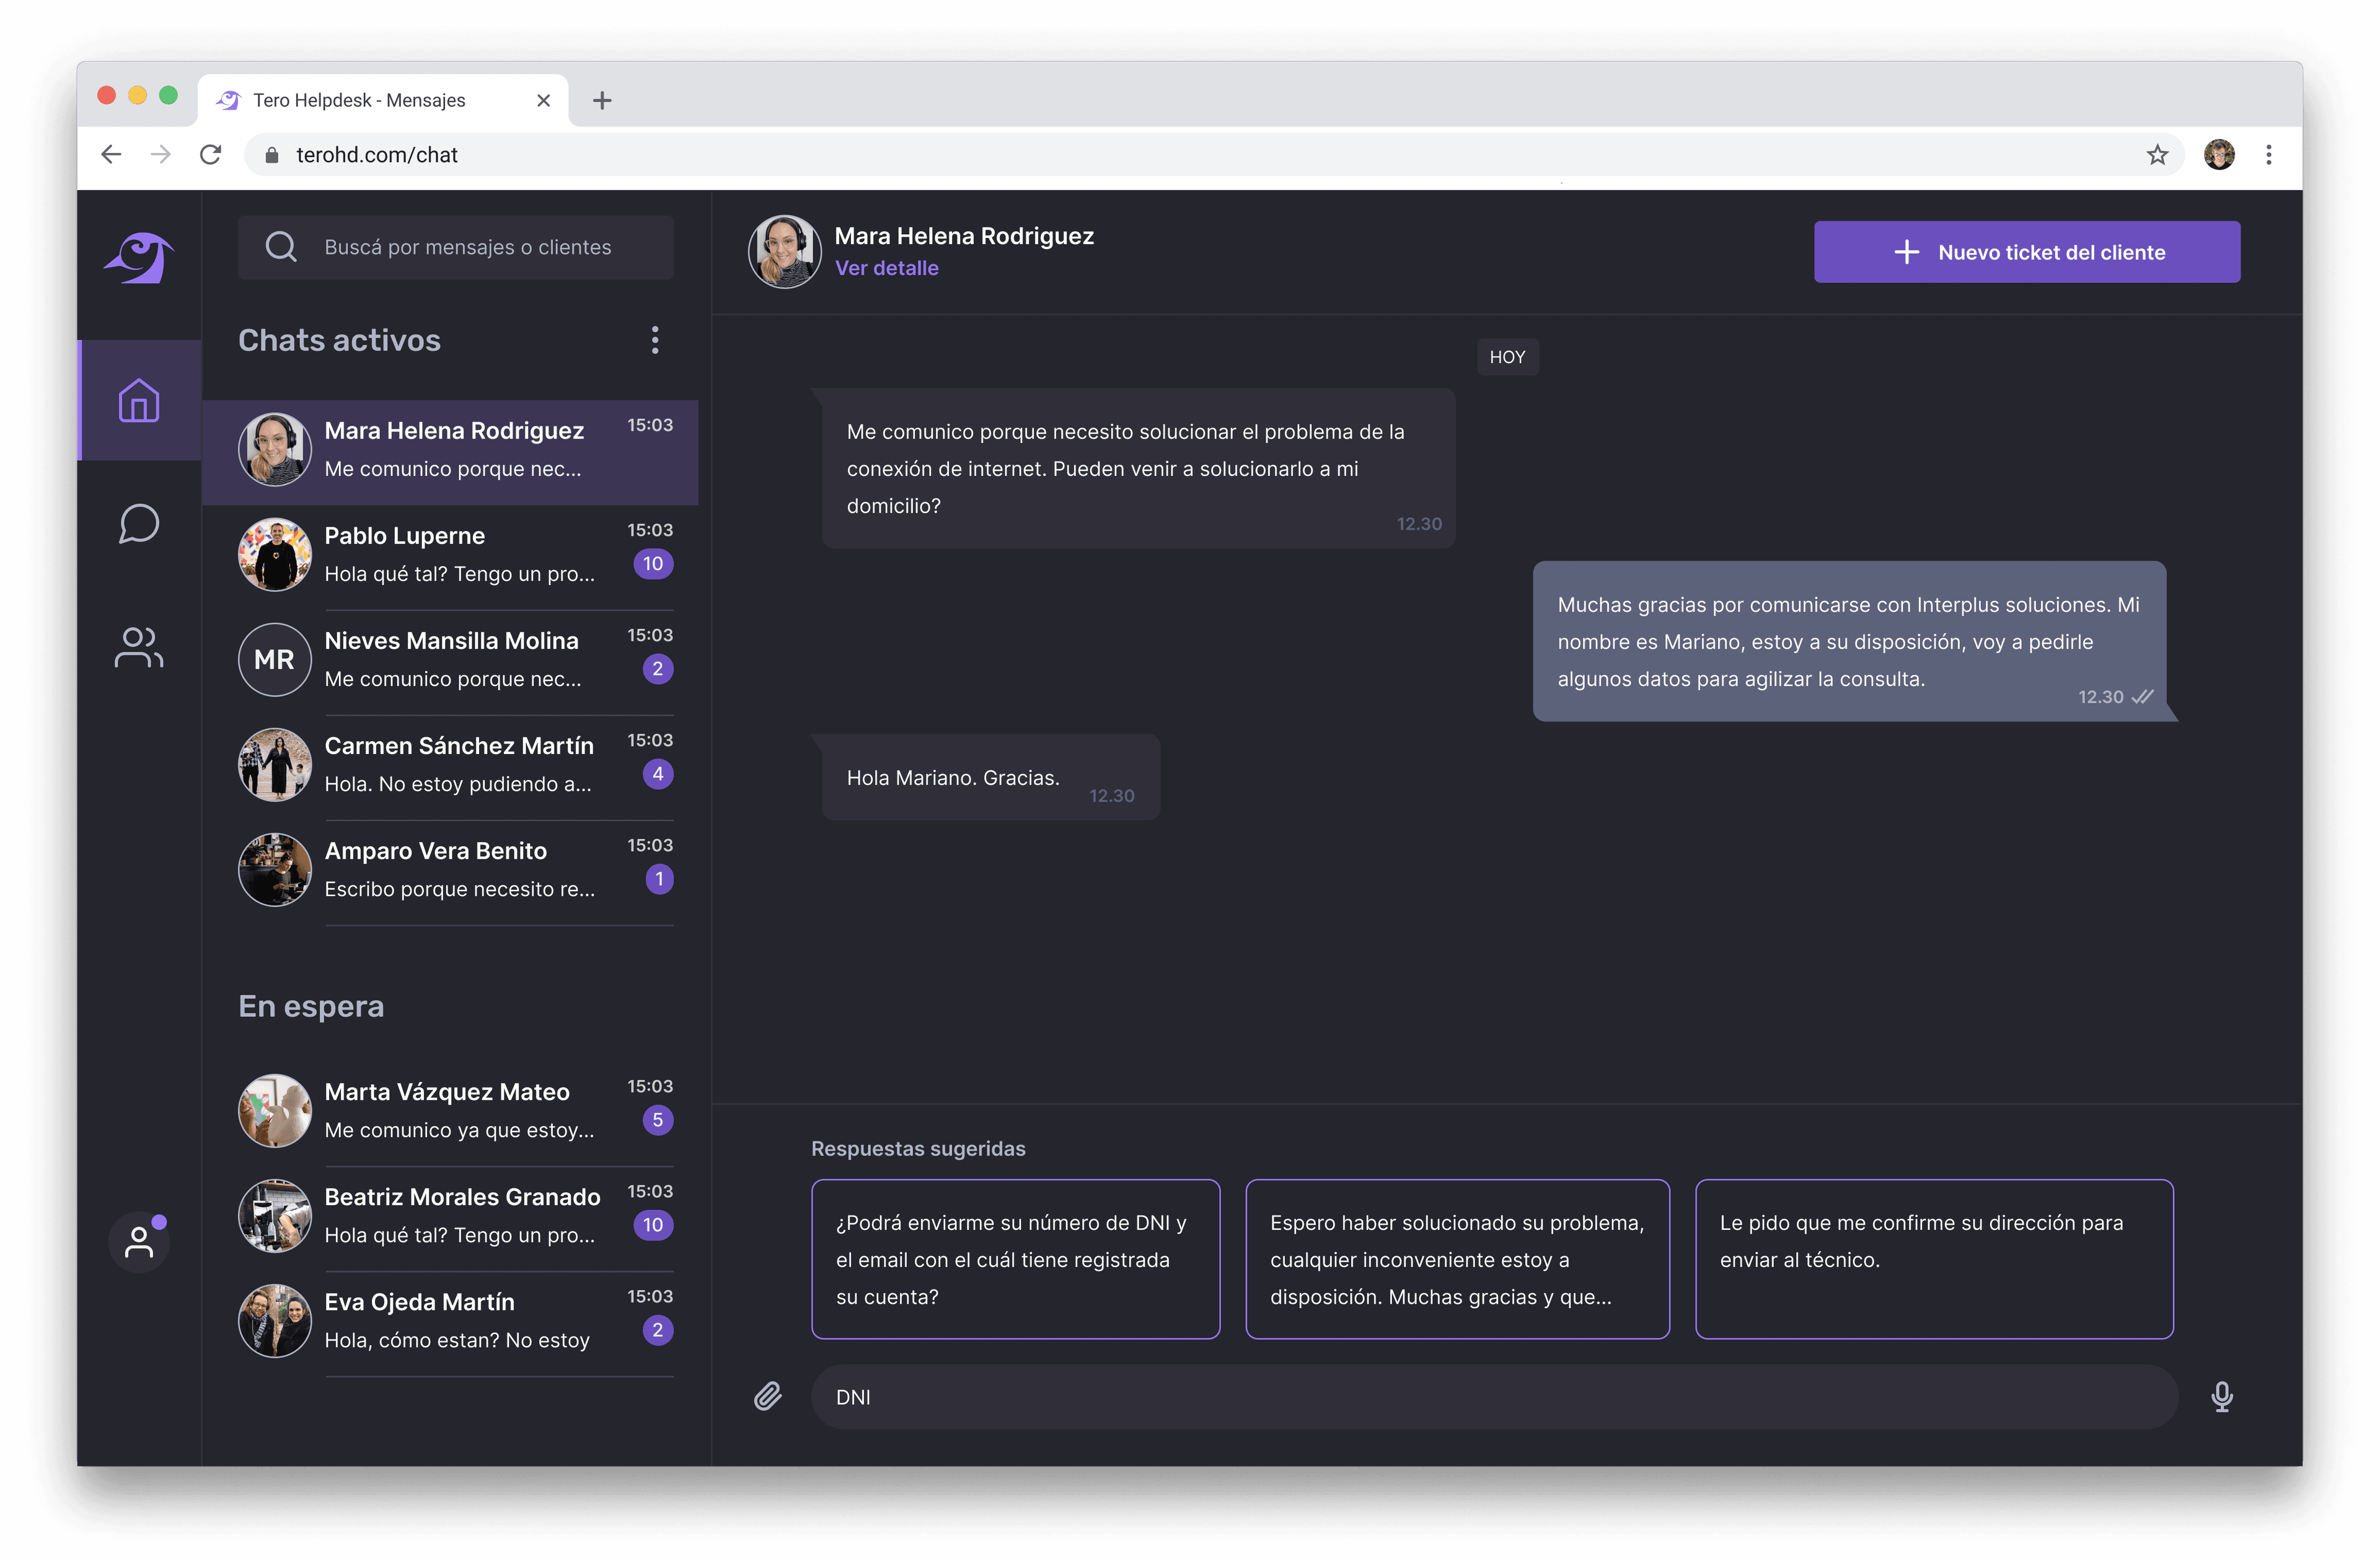The width and height of the screenshot is (2380, 1559).
Task: Select the Tero Helpdesk - Mensajes tab
Action: [x=360, y=100]
